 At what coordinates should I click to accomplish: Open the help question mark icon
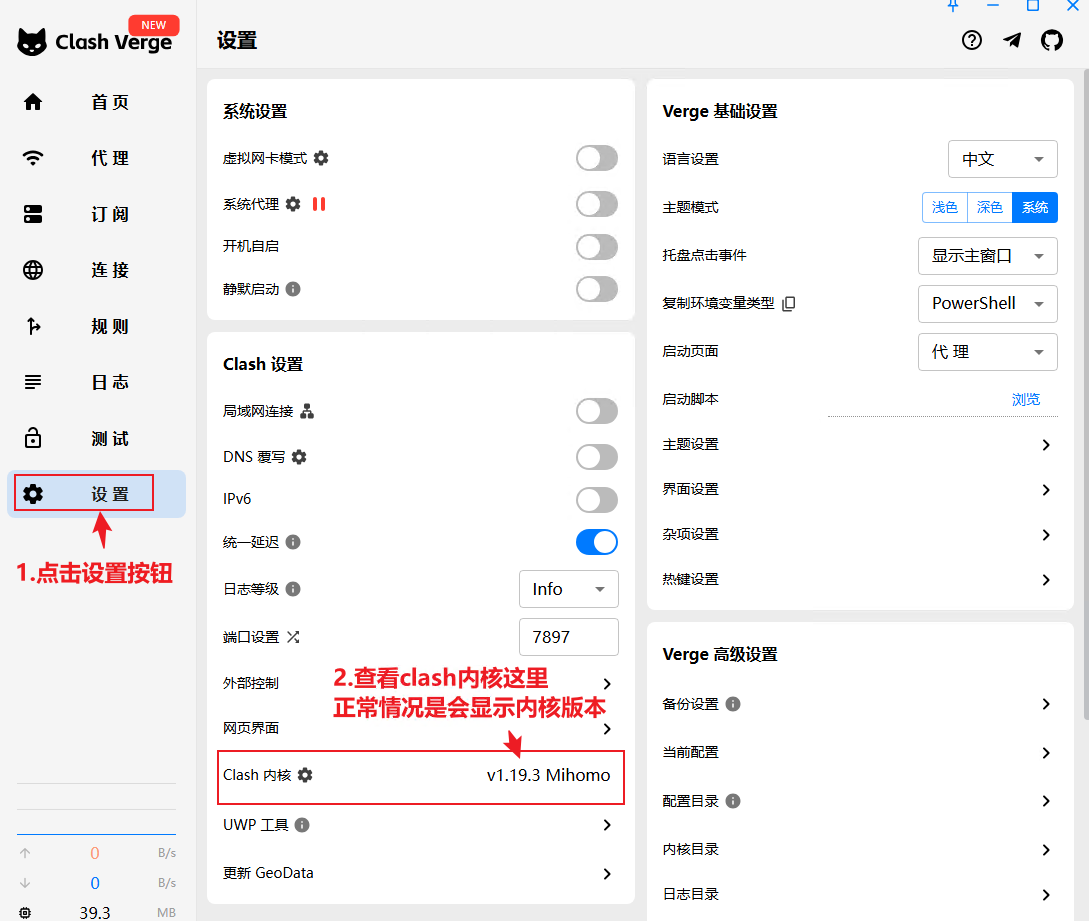click(x=971, y=40)
